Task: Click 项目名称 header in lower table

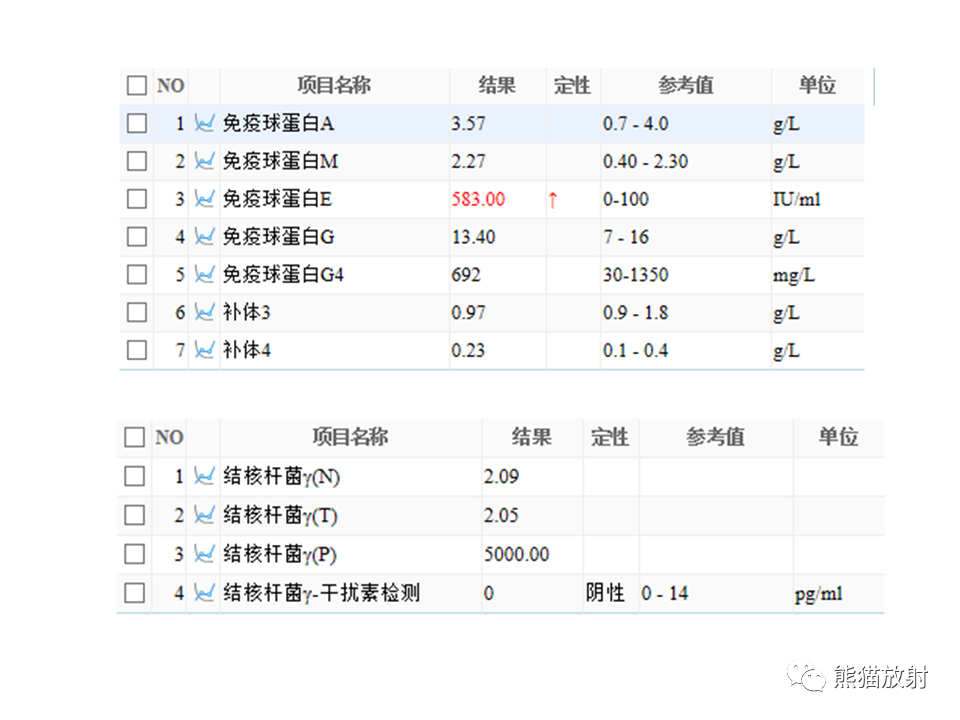Action: click(350, 437)
